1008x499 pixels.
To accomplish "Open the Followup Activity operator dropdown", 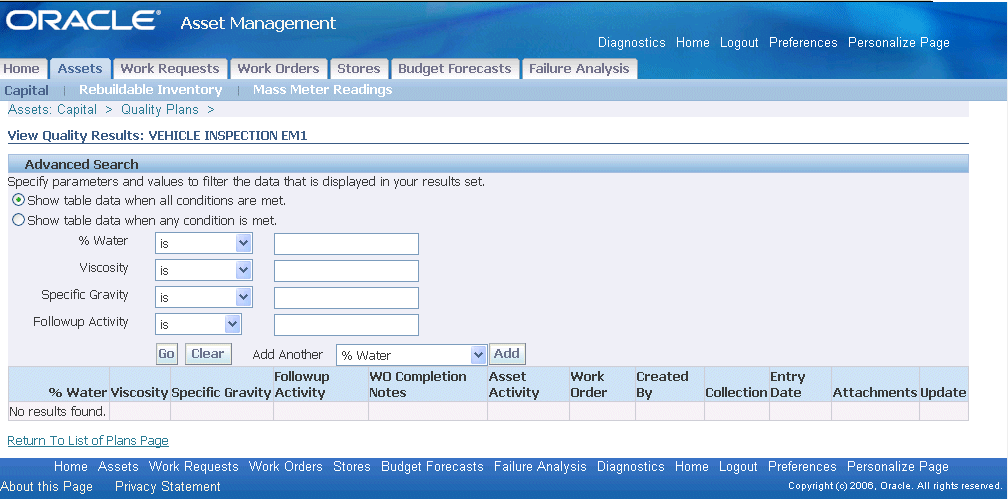I will 198,325.
